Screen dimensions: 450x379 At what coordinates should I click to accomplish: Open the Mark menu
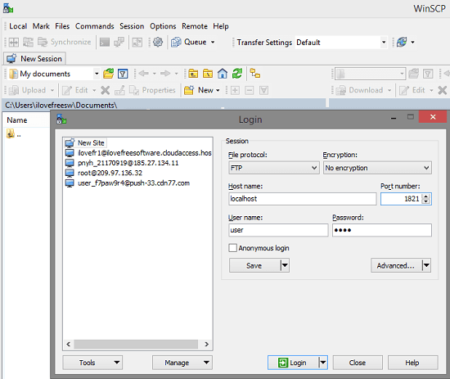click(x=41, y=26)
